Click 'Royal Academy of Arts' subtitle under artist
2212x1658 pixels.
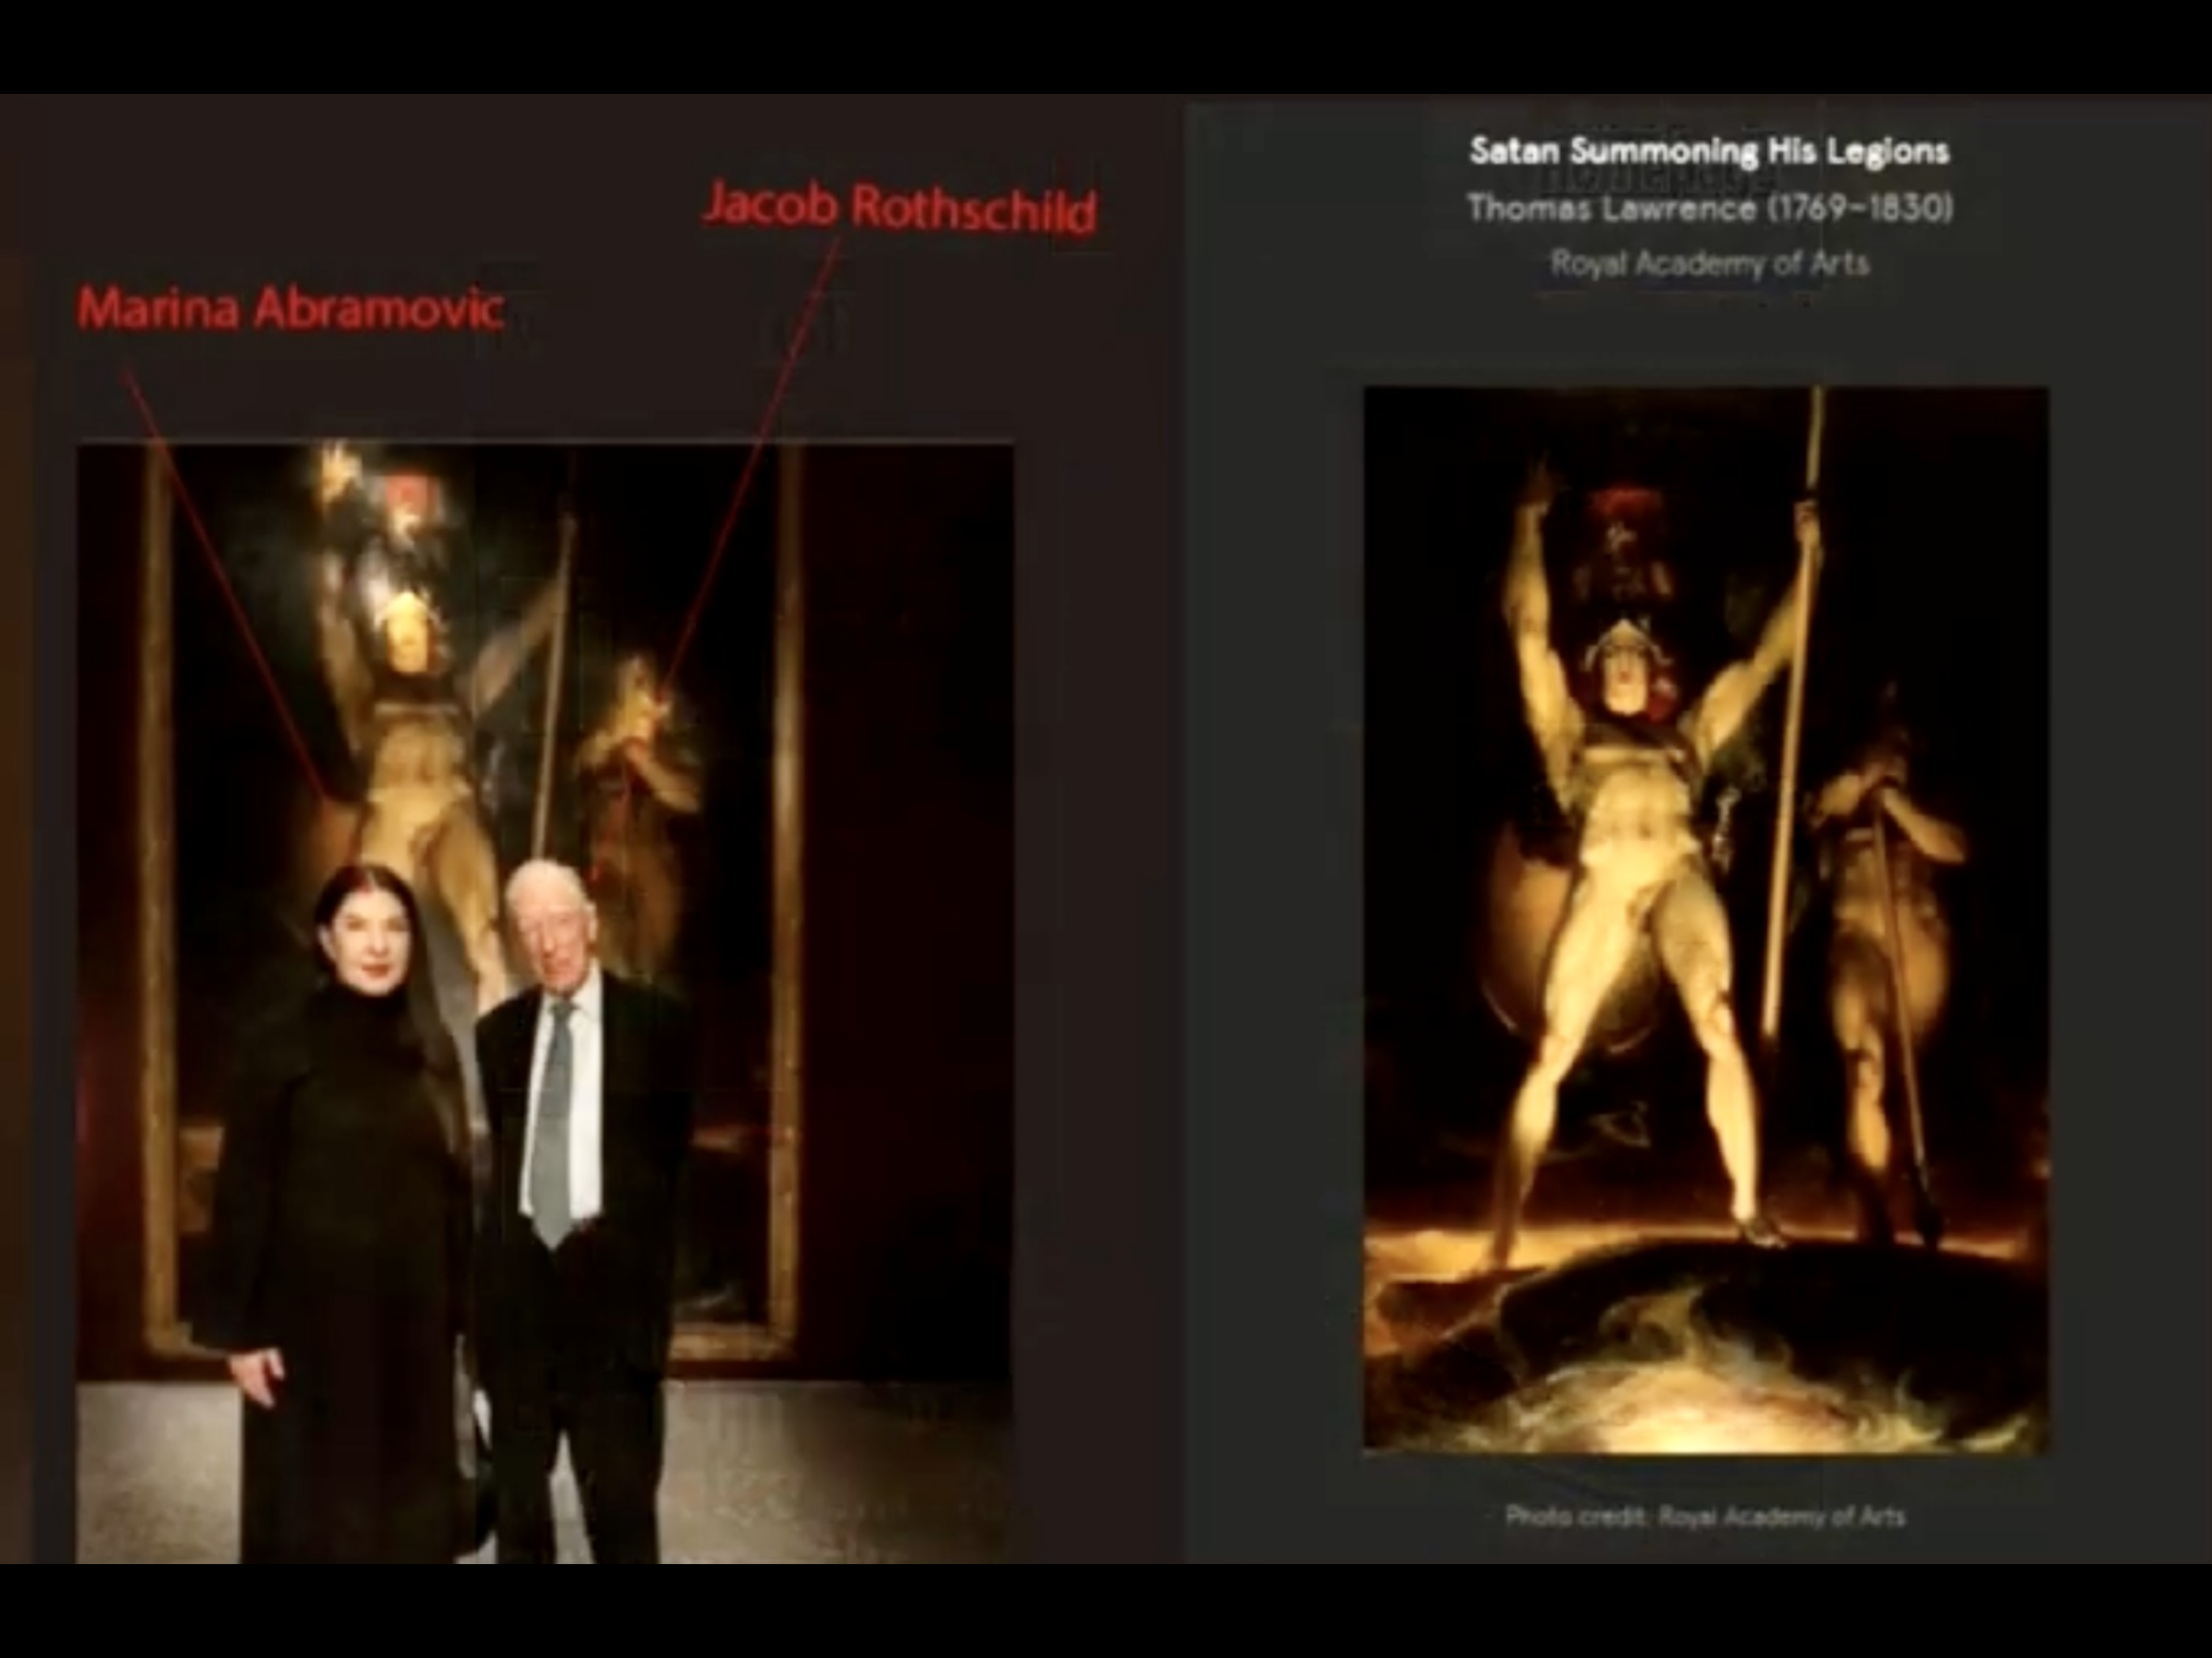pyautogui.click(x=1710, y=263)
